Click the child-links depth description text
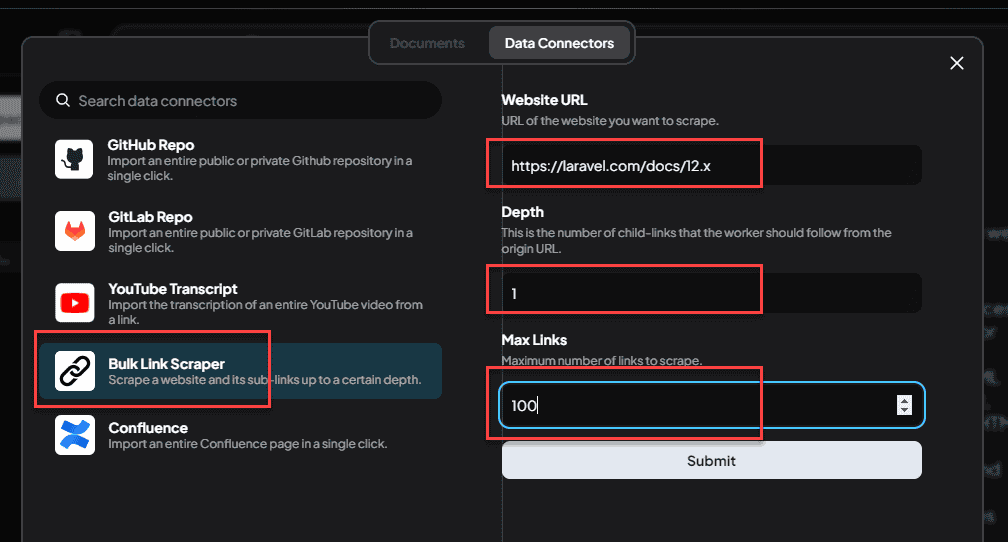 (x=696, y=240)
